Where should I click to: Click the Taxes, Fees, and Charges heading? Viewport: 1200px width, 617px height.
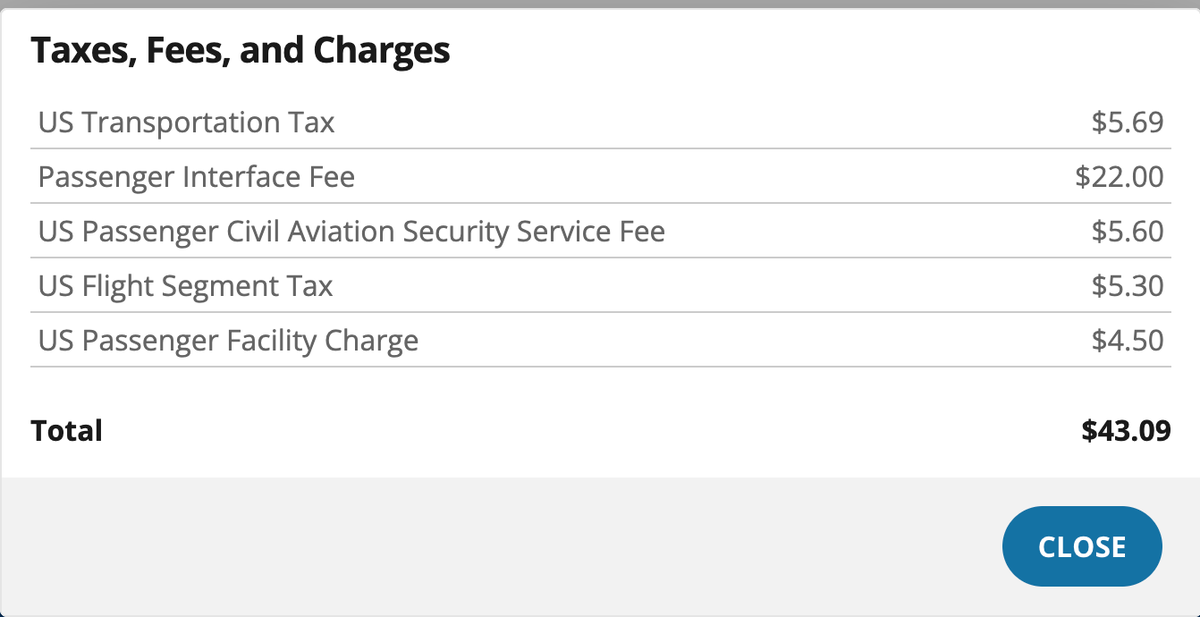coord(242,49)
